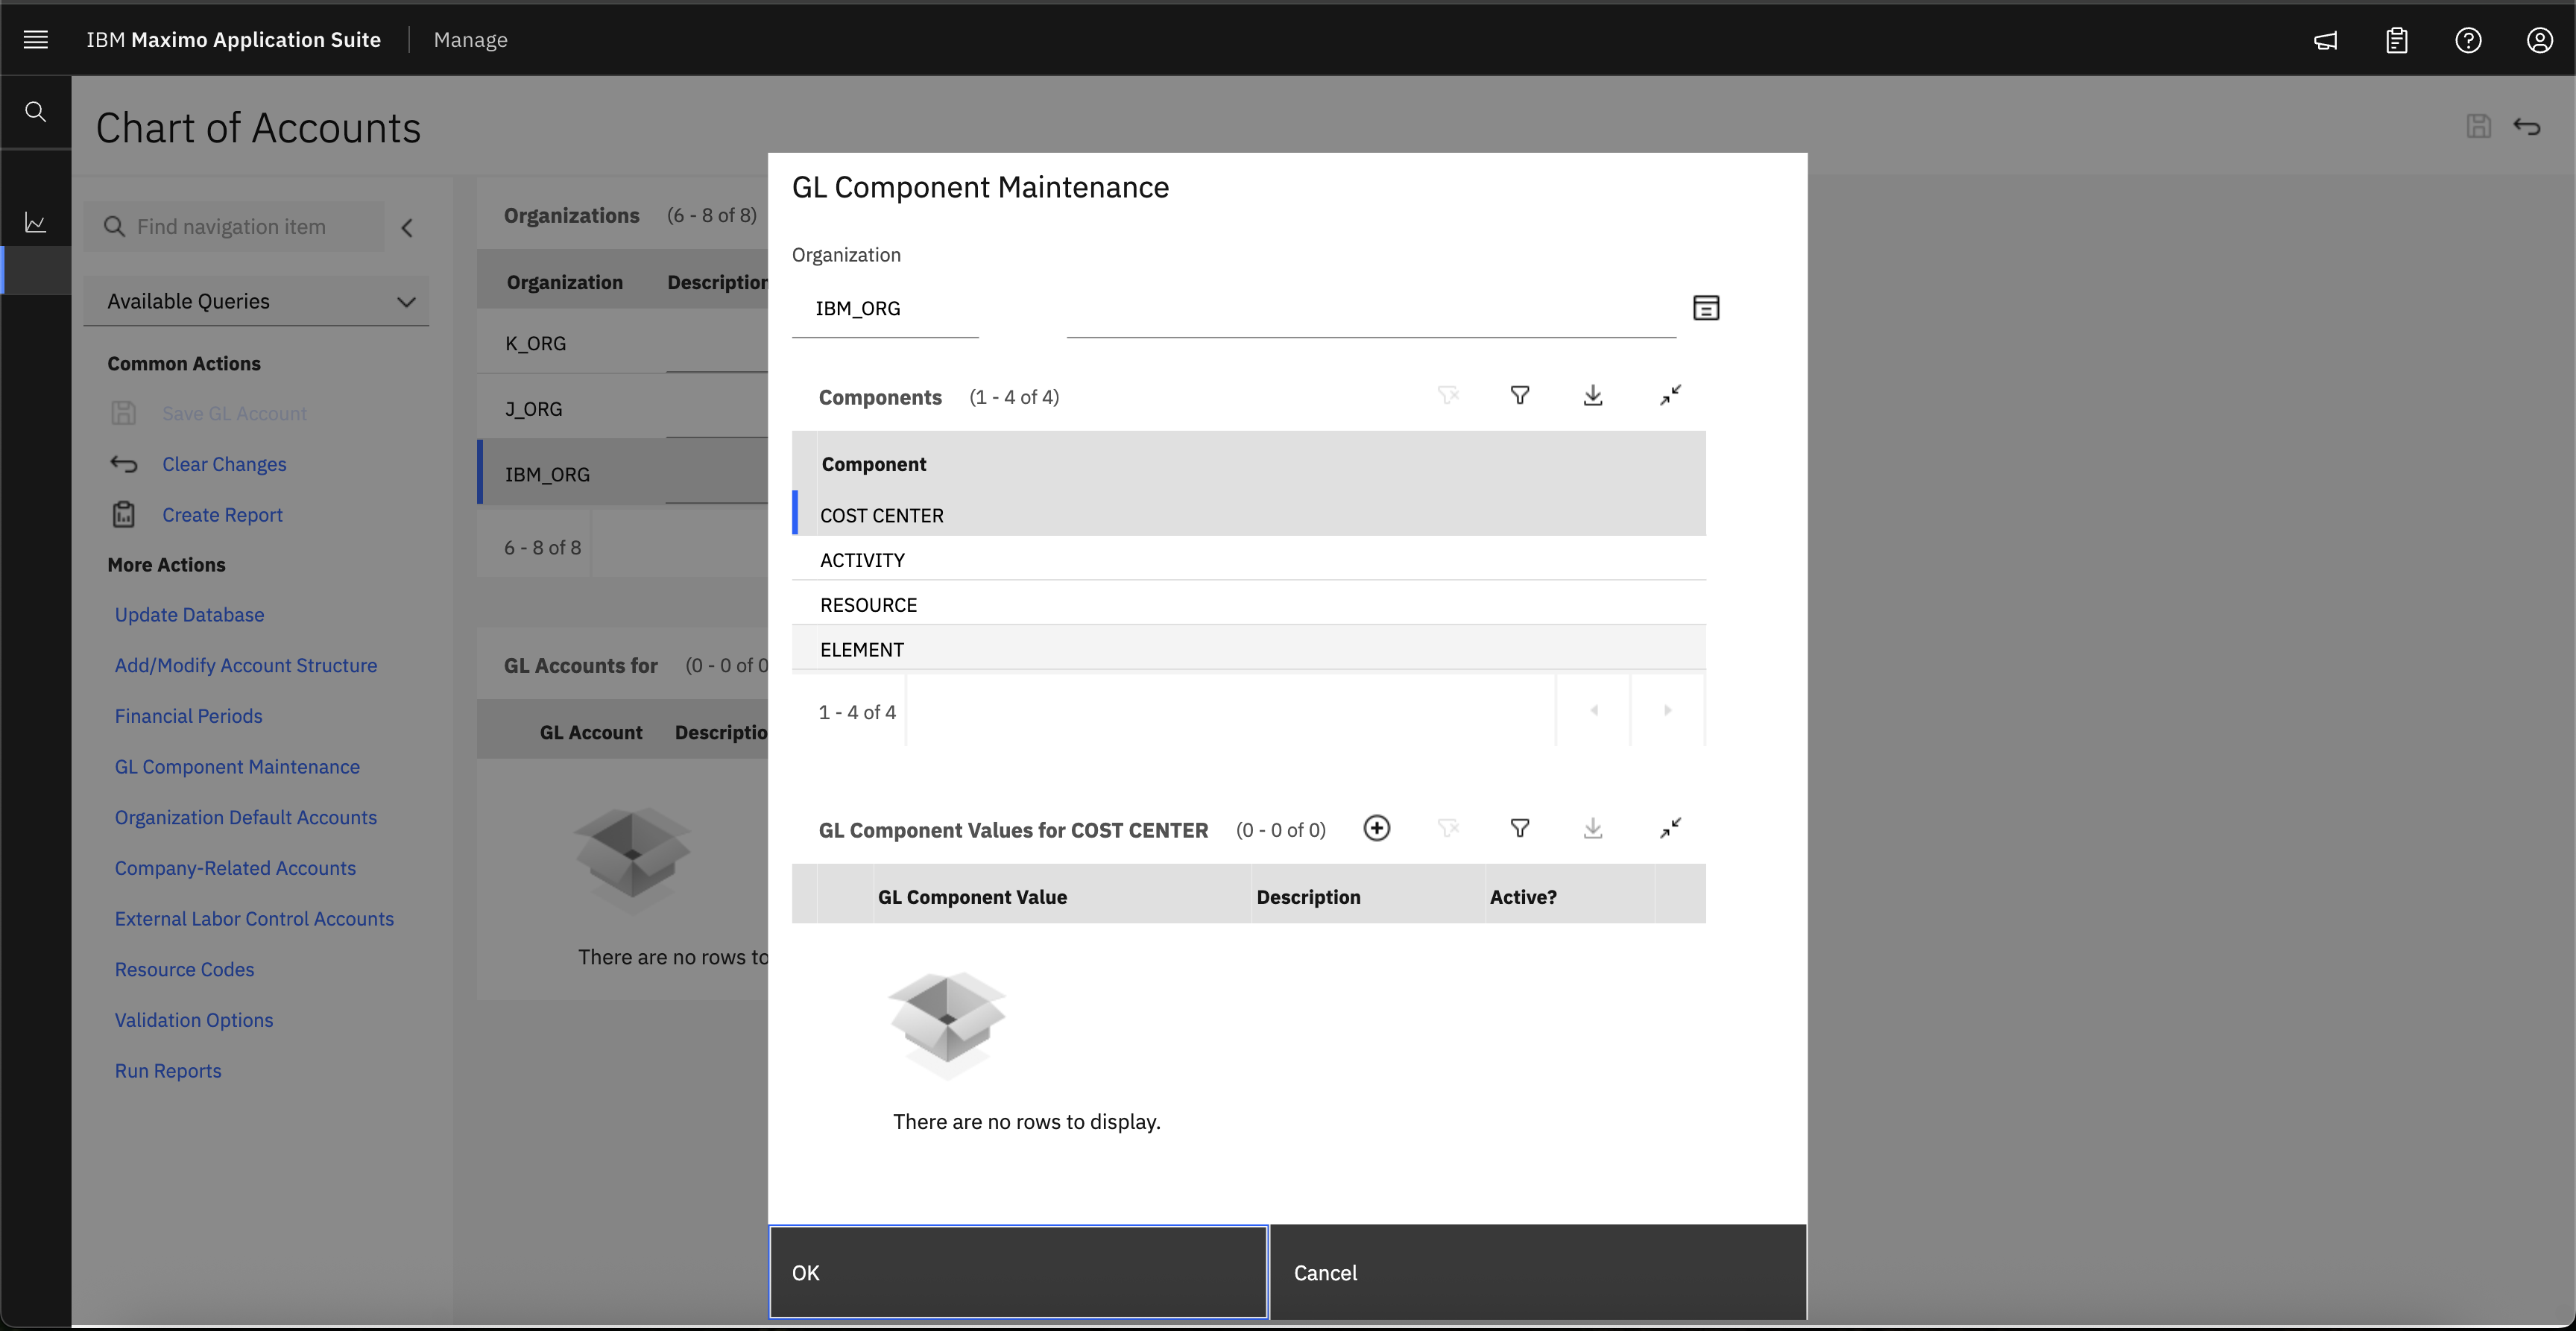
Task: Open Organization Default Accounts action
Action: click(245, 817)
